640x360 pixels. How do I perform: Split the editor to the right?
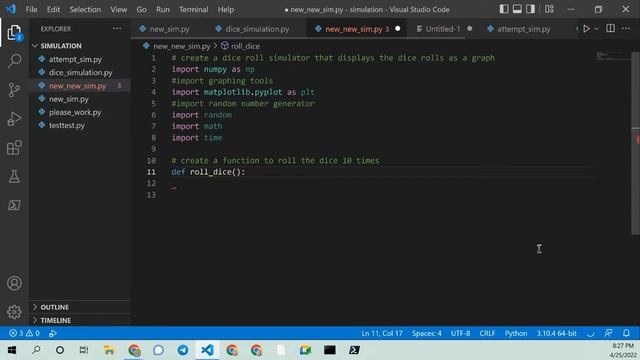[611, 29]
